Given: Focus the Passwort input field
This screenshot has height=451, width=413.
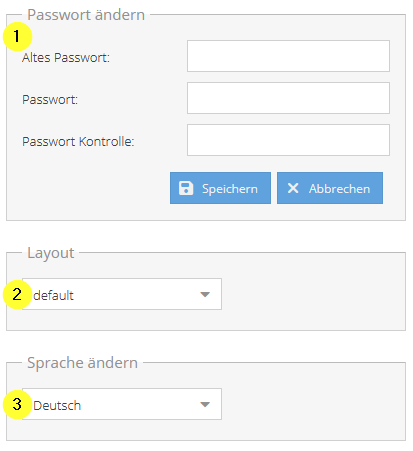Looking at the screenshot, I should (288, 98).
